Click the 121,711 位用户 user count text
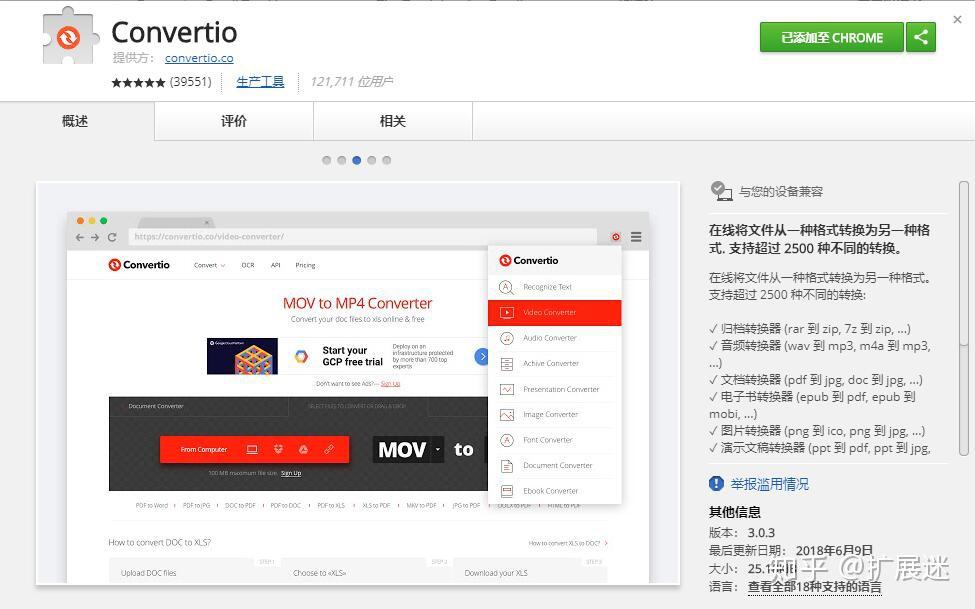This screenshot has width=975, height=609. 351,81
